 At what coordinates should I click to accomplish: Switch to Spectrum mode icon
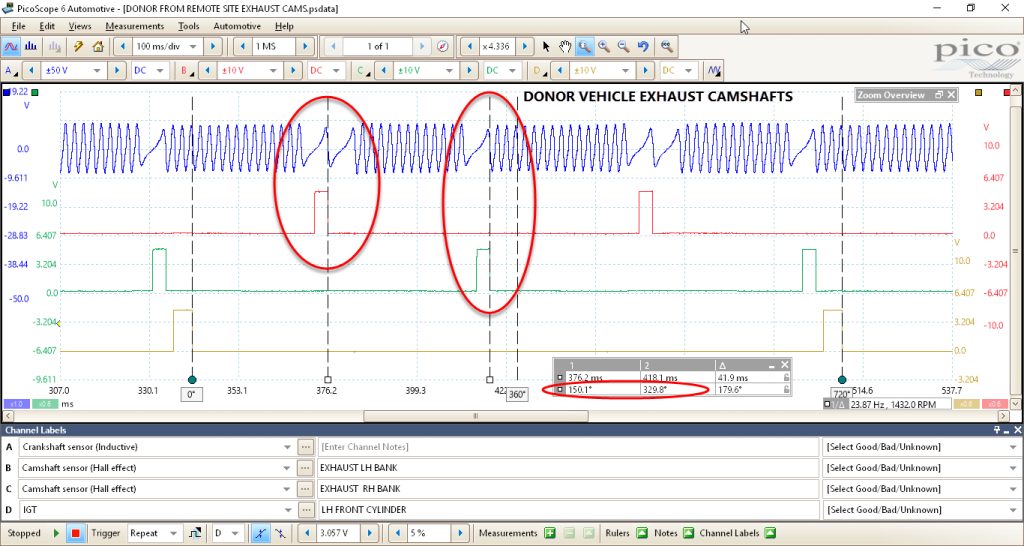pos(31,47)
